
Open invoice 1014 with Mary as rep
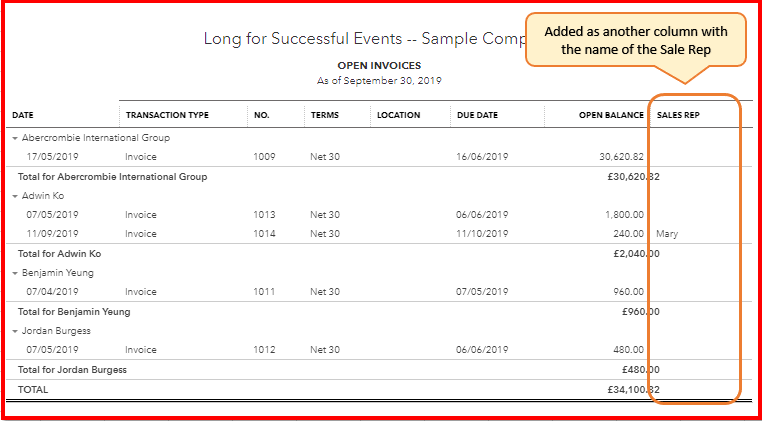tap(263, 234)
